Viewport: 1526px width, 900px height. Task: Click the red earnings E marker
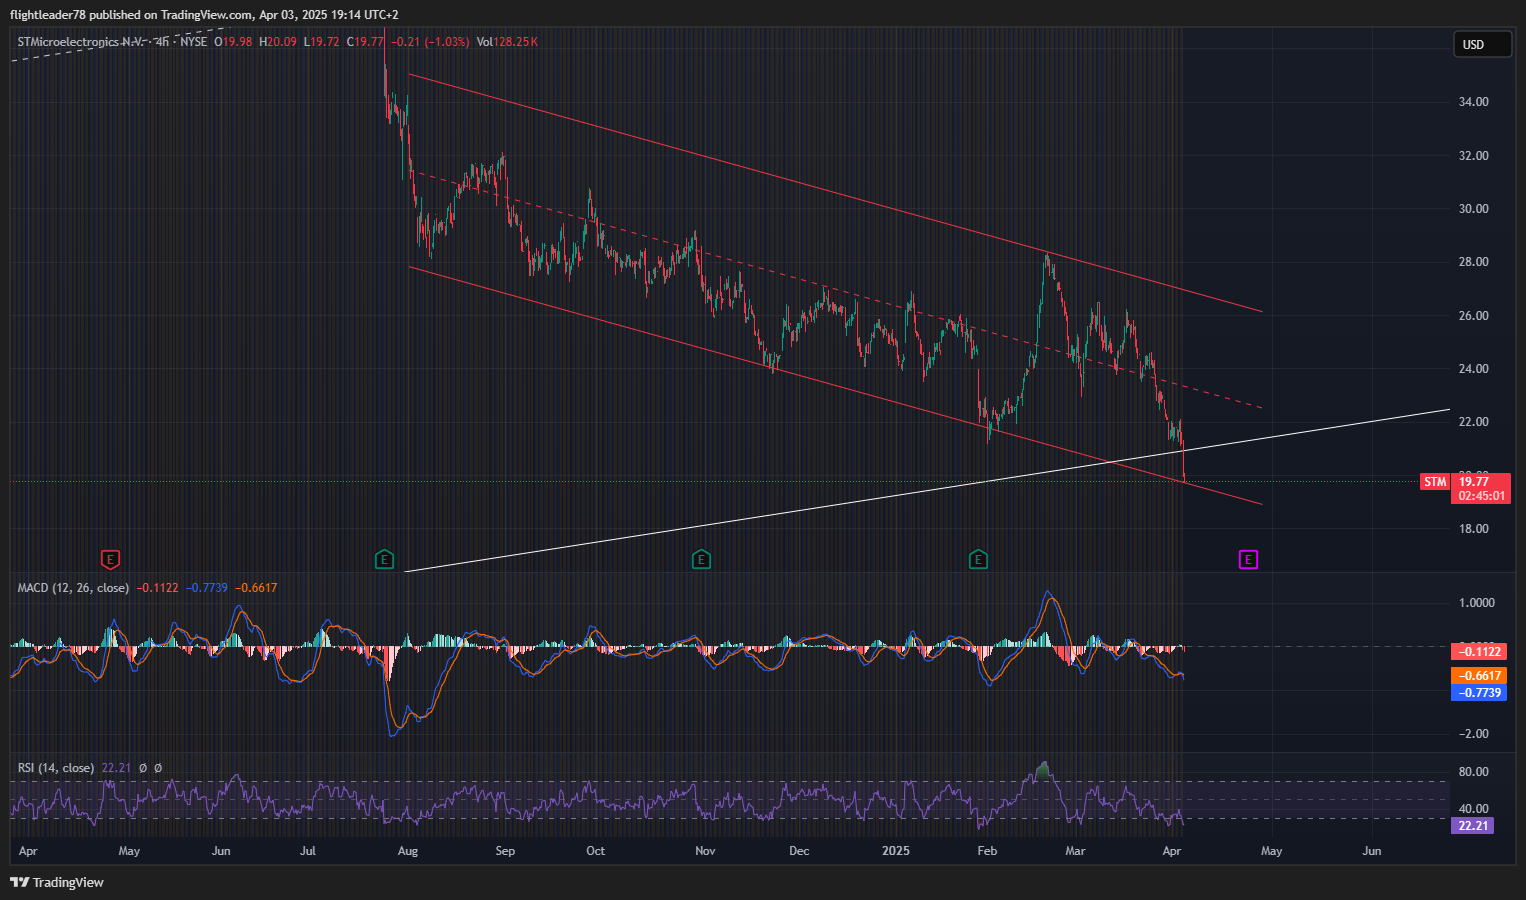pyautogui.click(x=111, y=559)
